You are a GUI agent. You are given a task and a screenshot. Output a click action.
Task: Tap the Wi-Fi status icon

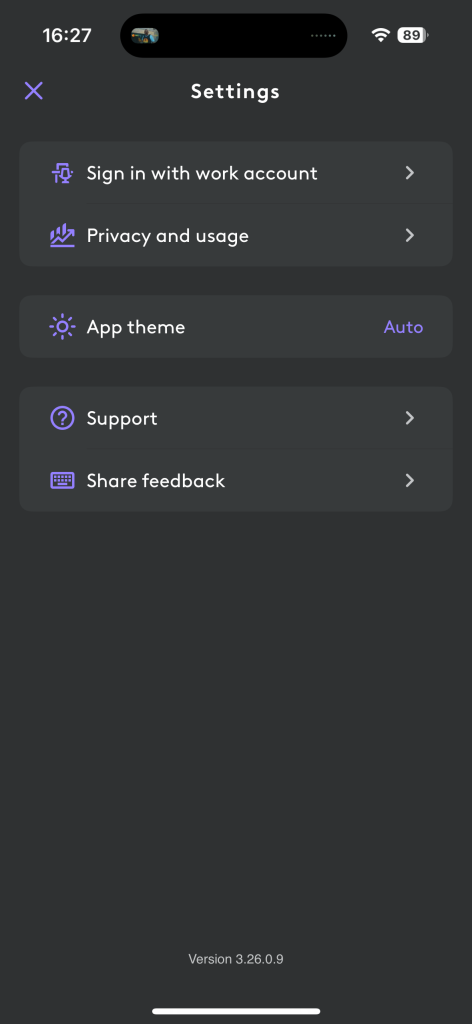(x=380, y=35)
